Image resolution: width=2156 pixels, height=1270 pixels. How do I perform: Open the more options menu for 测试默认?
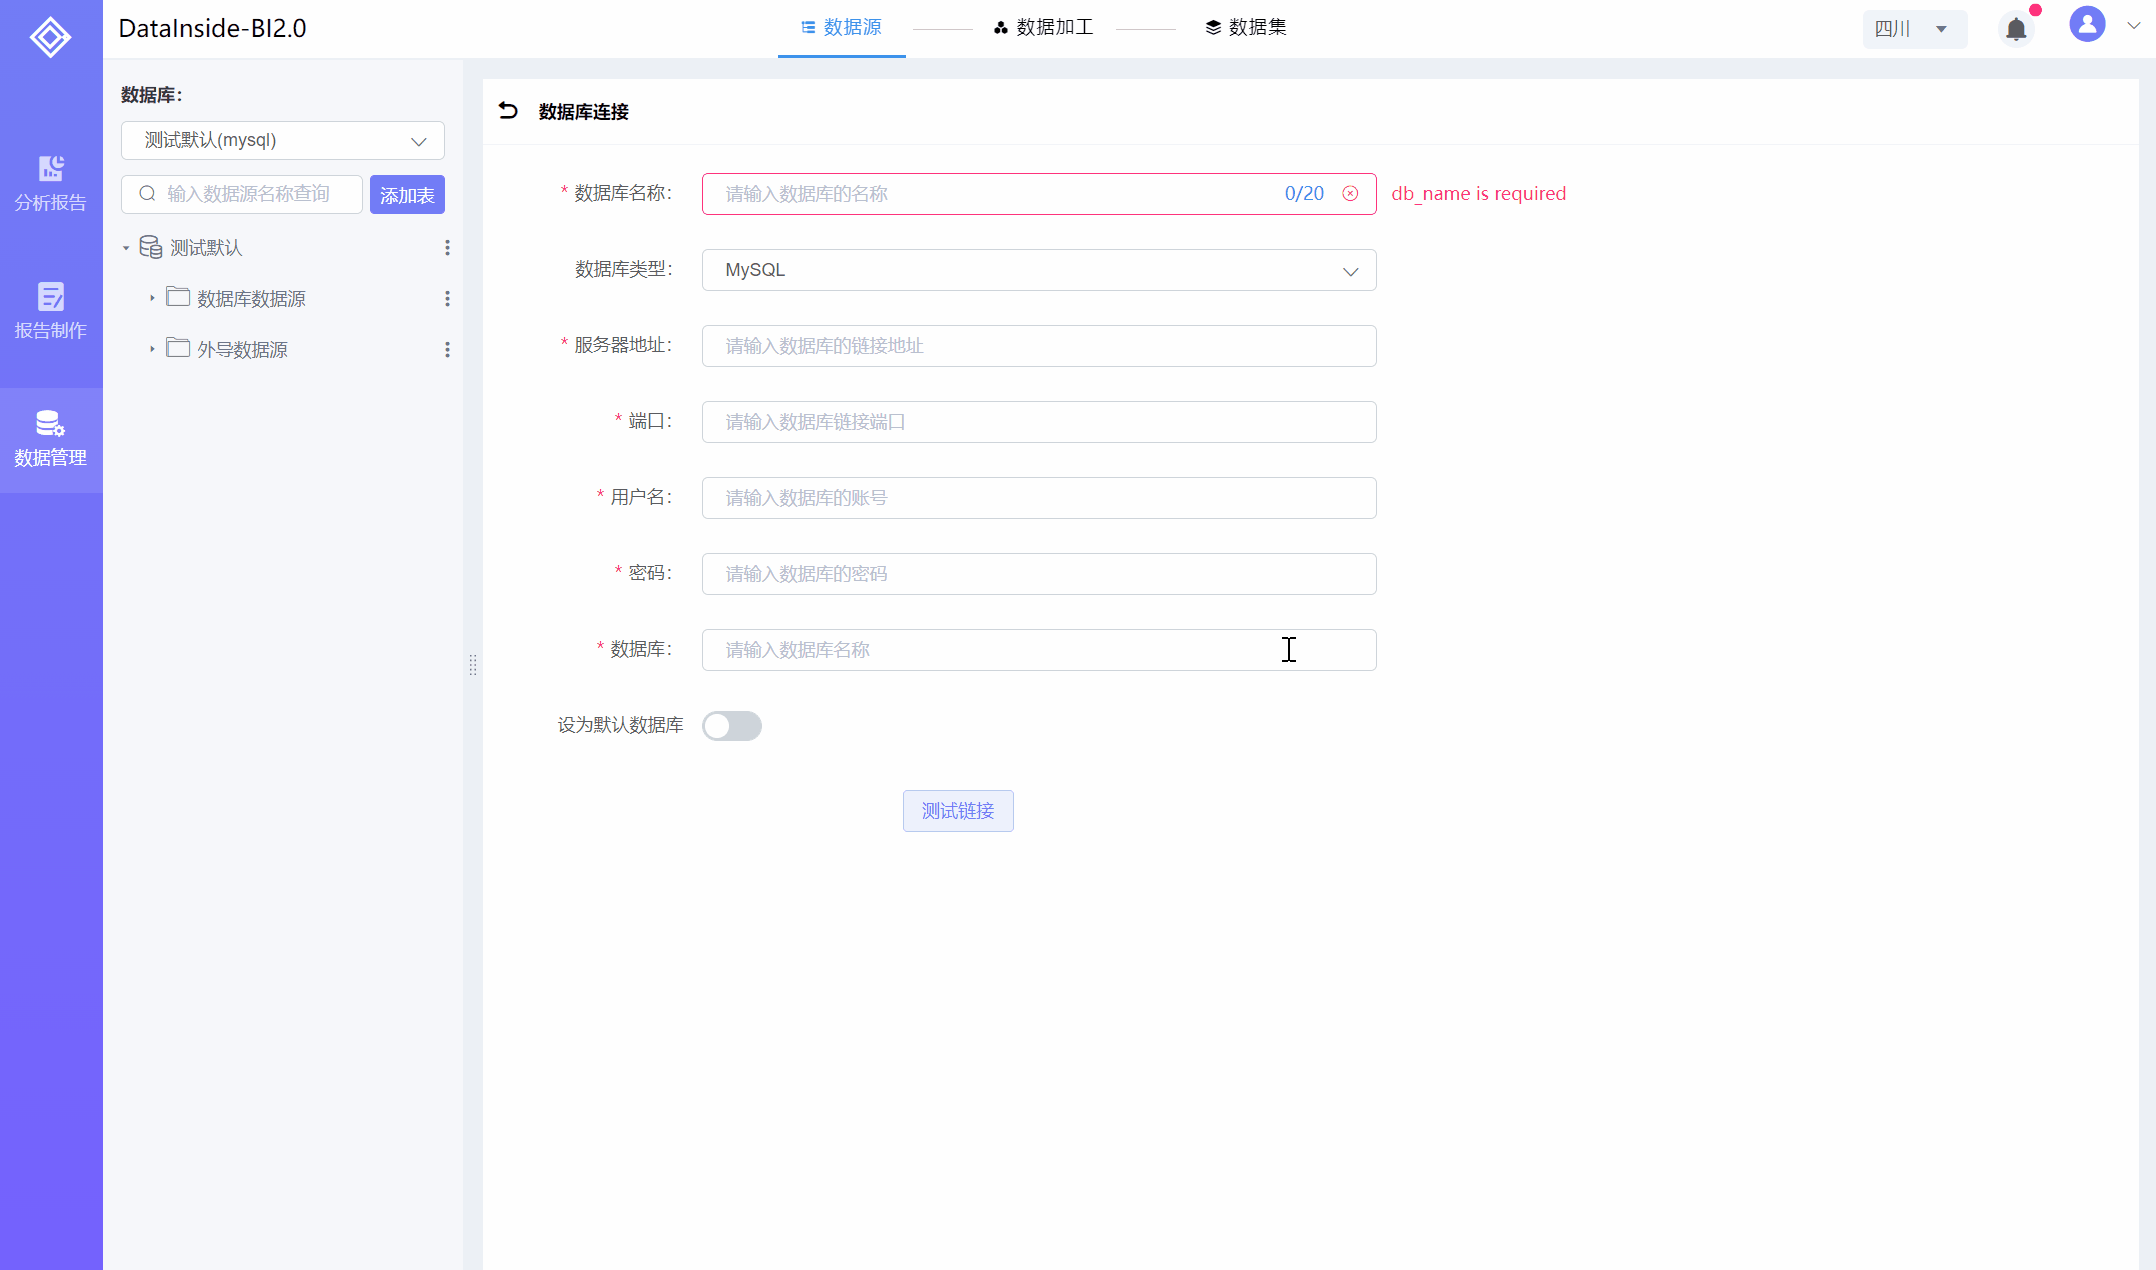point(447,247)
